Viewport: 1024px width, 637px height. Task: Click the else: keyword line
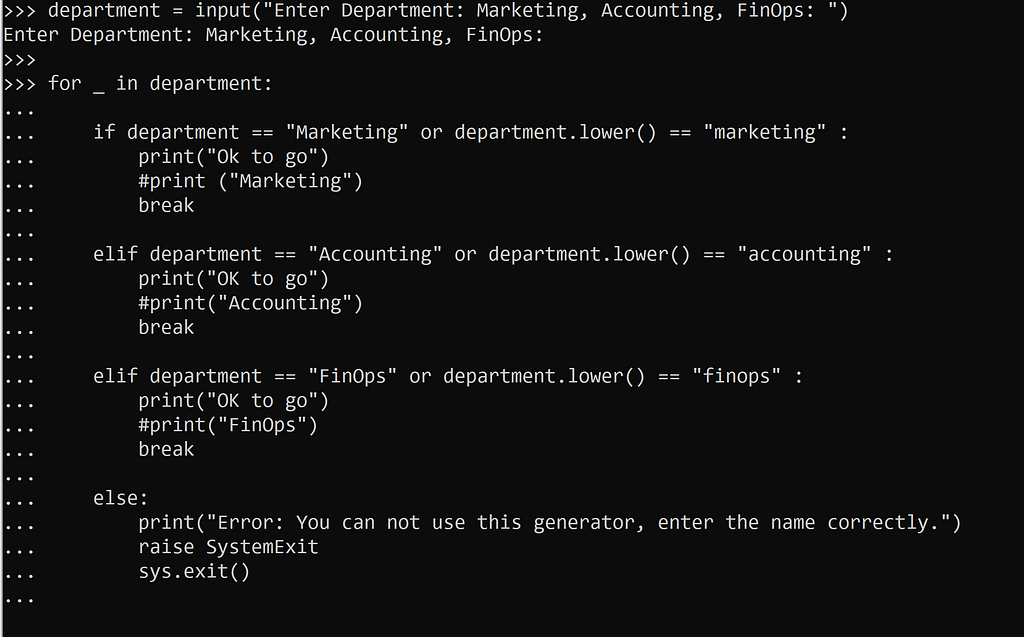click(x=121, y=498)
